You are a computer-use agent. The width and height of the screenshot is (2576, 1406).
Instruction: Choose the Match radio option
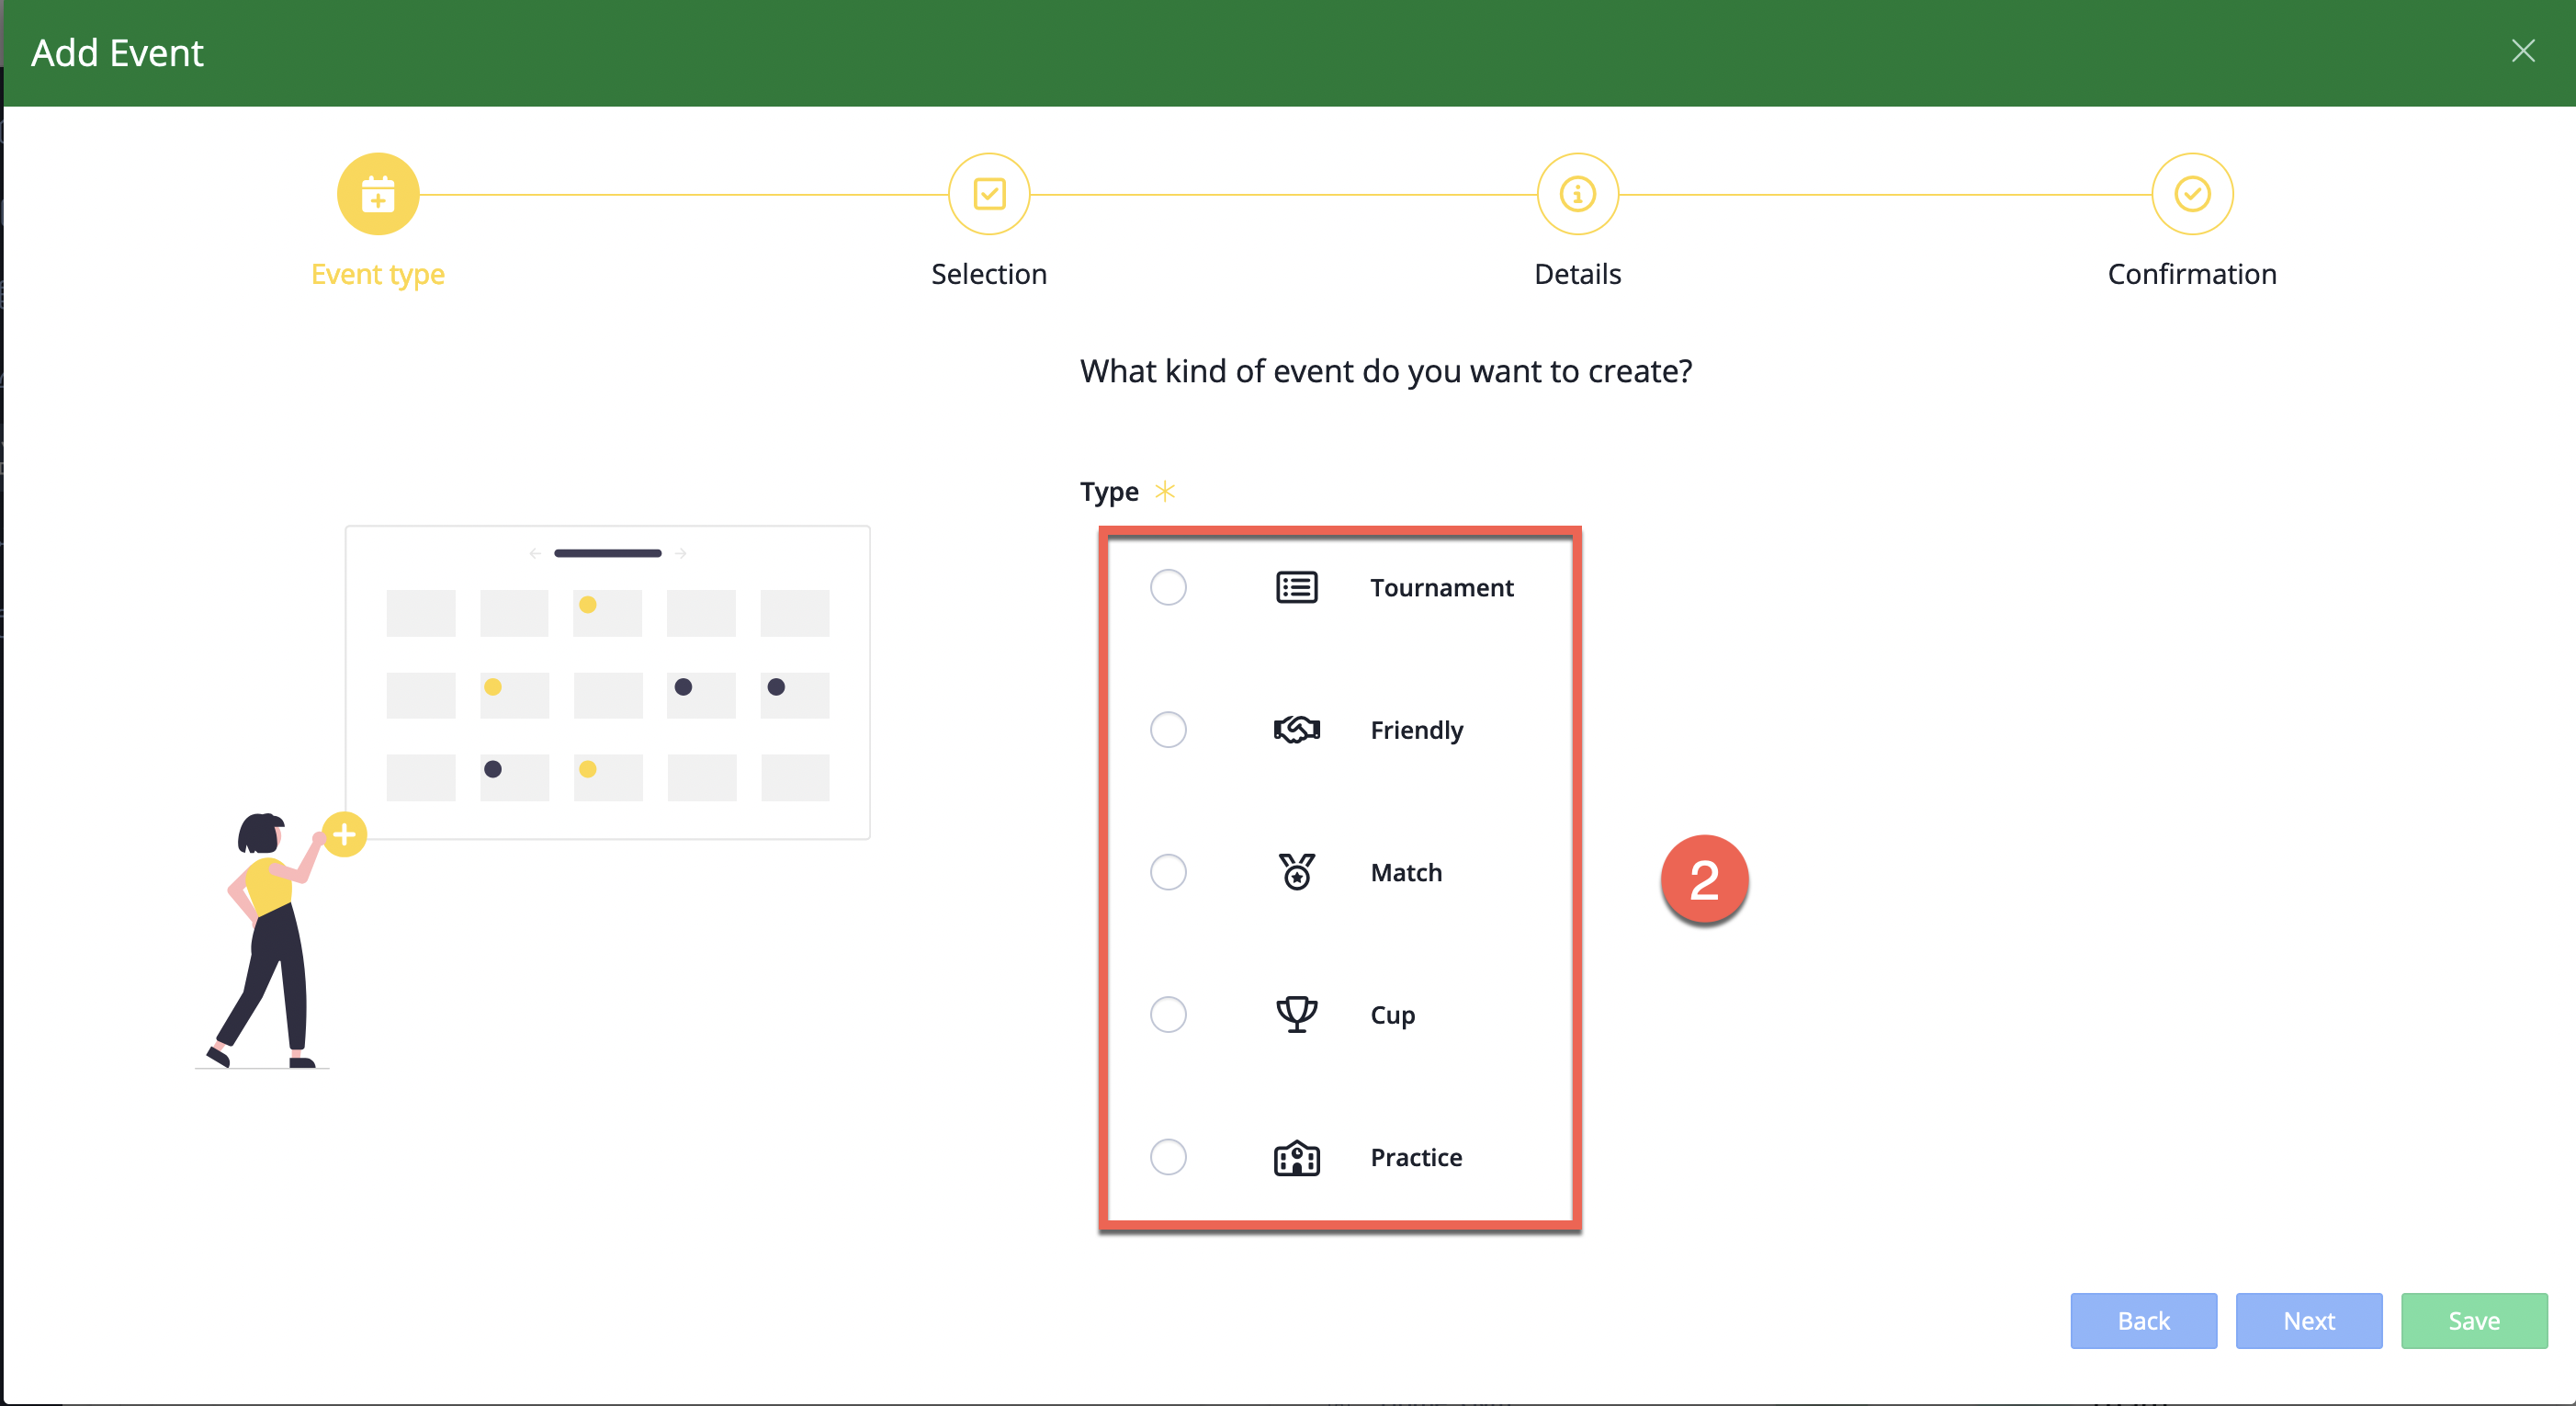point(1167,872)
